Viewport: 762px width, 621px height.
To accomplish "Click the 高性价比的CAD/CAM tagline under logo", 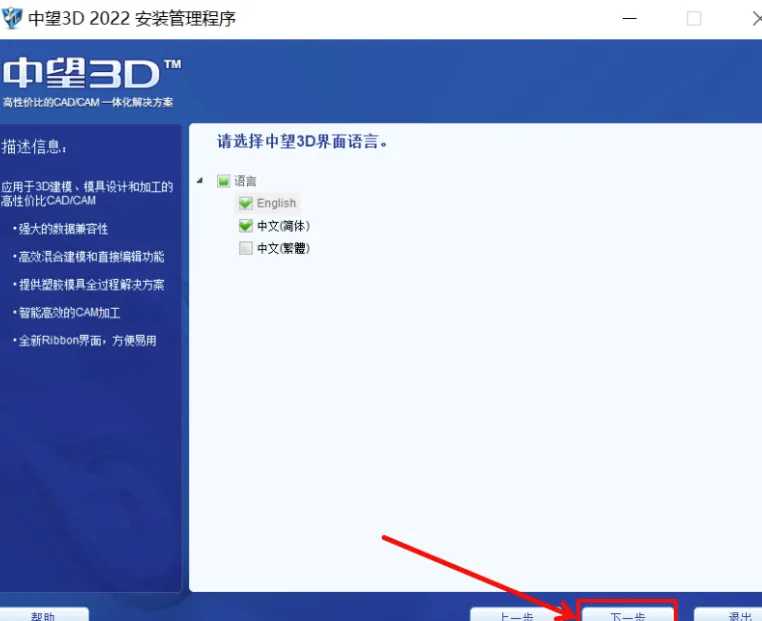I will [87, 102].
